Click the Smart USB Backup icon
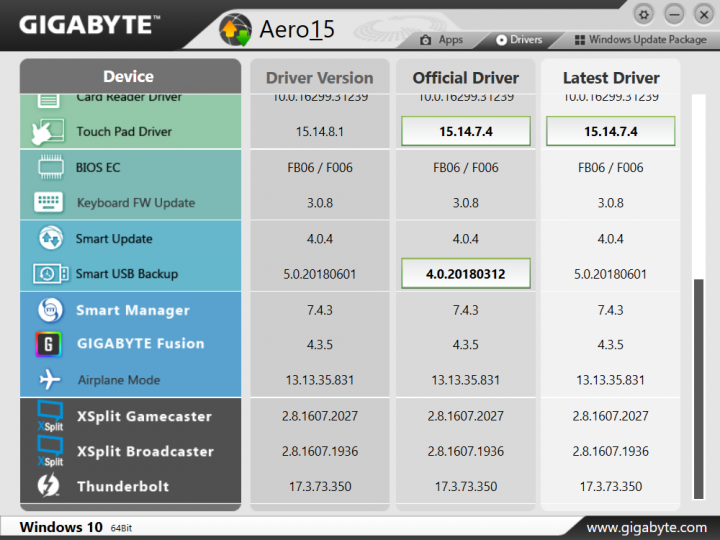 [51, 274]
